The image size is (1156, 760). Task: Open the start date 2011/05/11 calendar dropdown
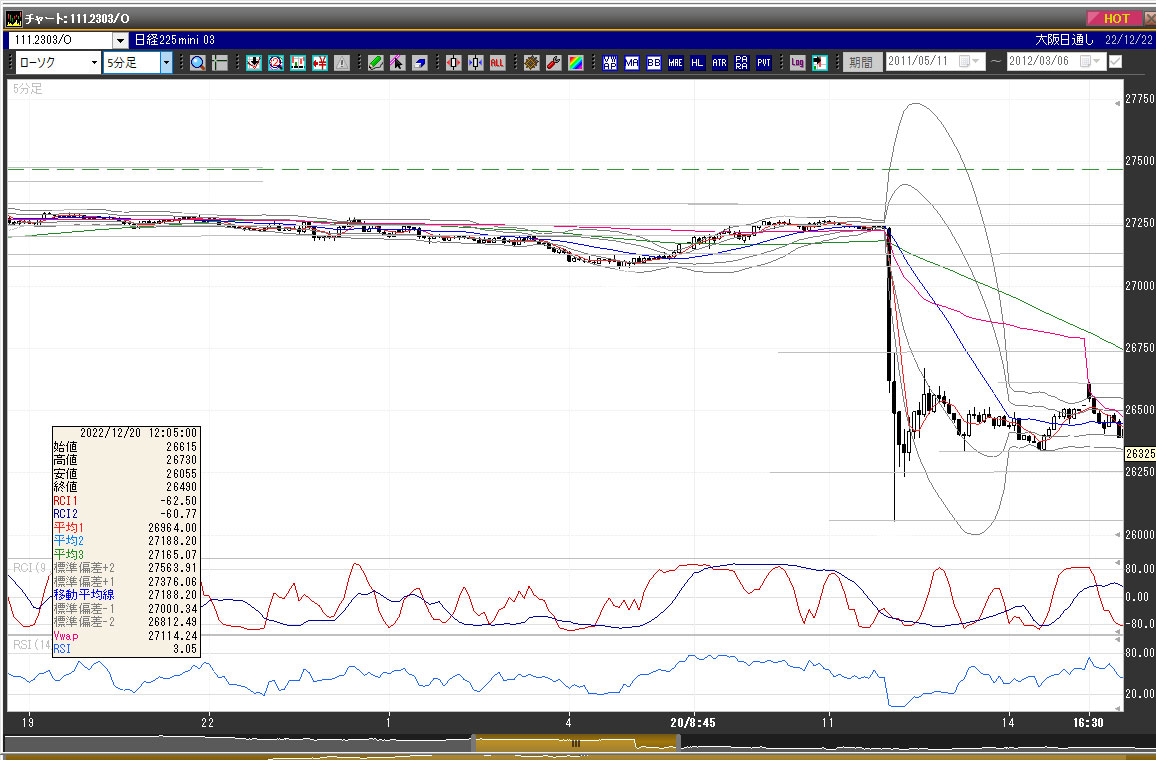tap(969, 61)
